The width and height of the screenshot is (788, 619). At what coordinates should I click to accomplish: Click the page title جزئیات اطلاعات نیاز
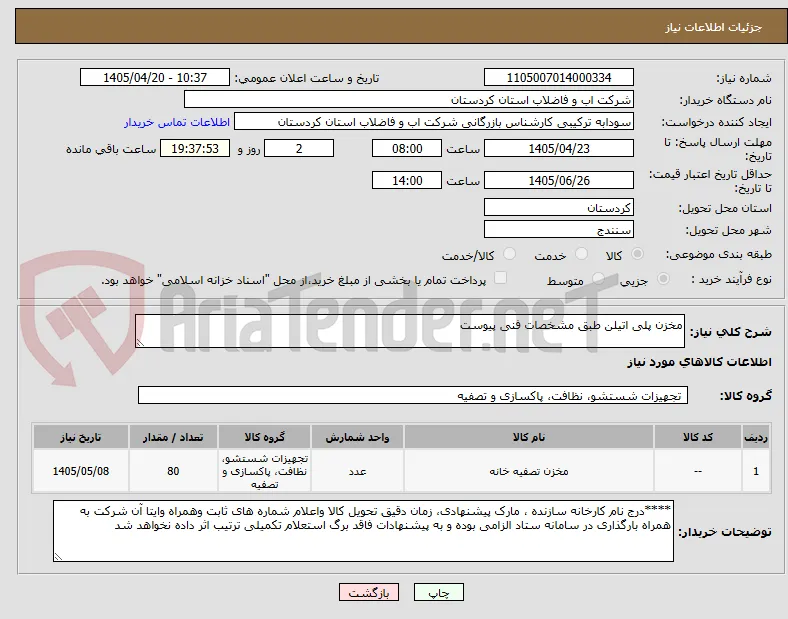(714, 27)
